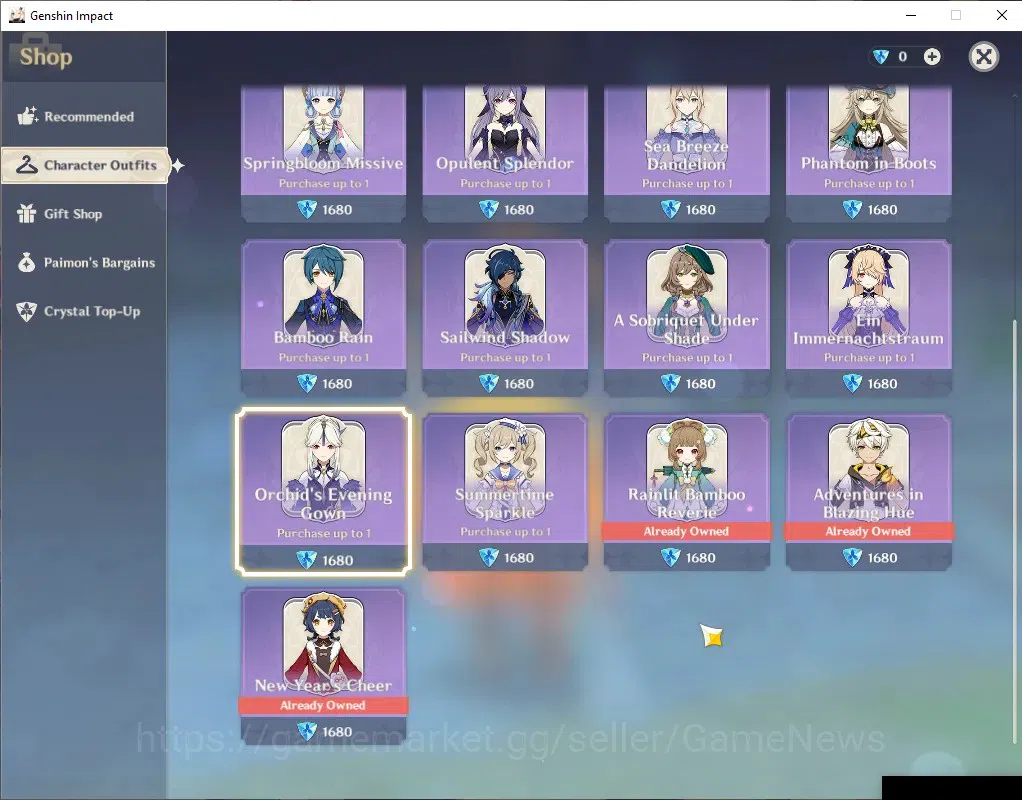The width and height of the screenshot is (1022, 800).
Task: Click Already Owned label on Adventures in Blazing Hue
Action: pos(869,531)
